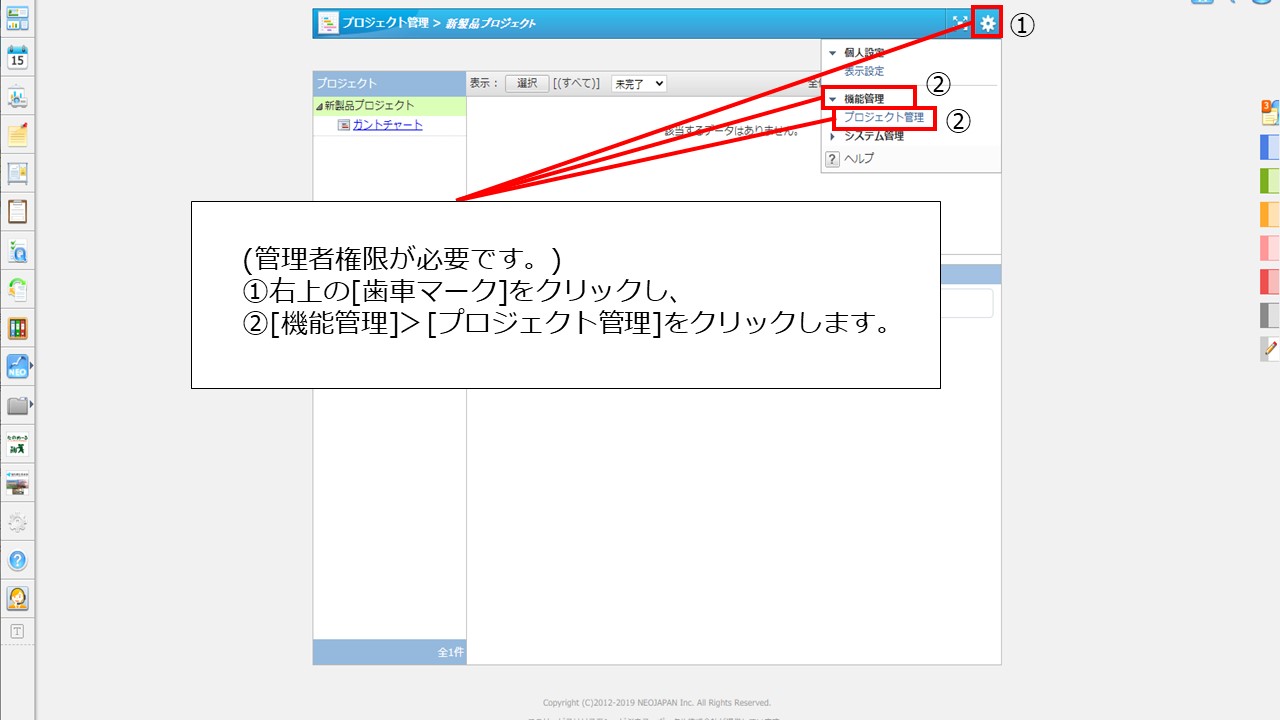Click the T text icon in sidebar
1280x720 pixels.
(17, 631)
